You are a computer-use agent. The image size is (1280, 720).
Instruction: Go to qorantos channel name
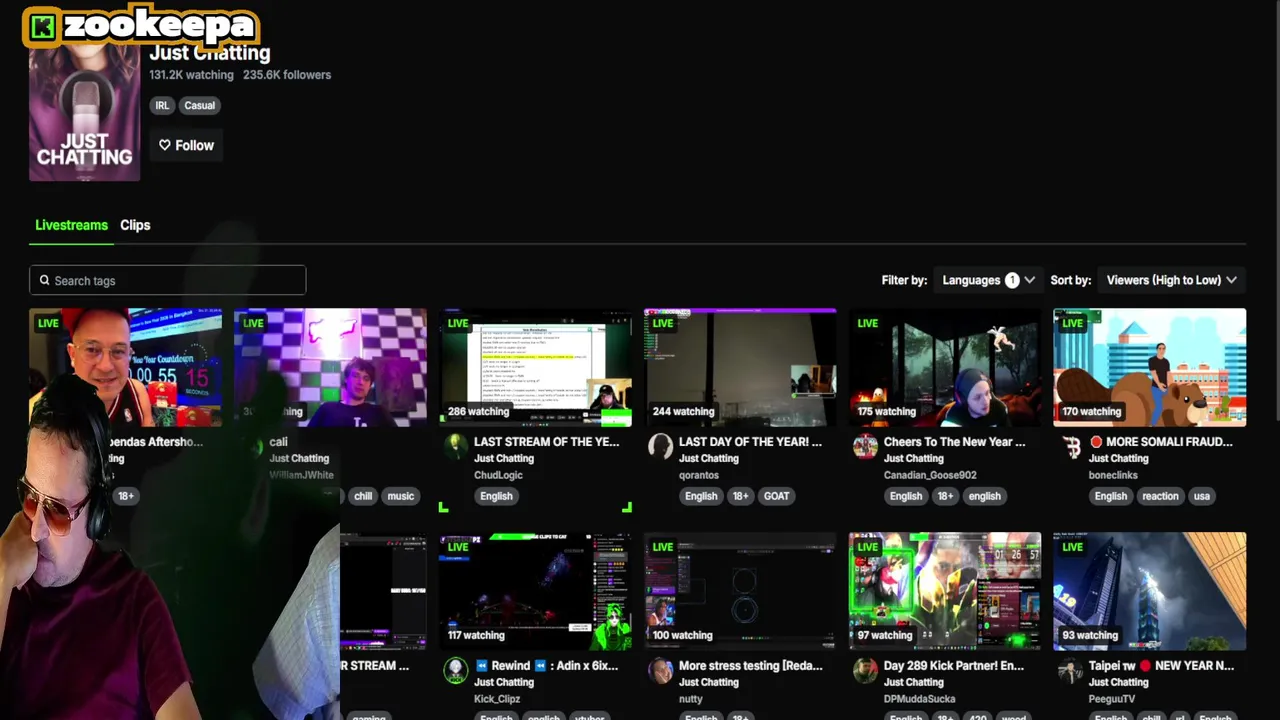699,475
